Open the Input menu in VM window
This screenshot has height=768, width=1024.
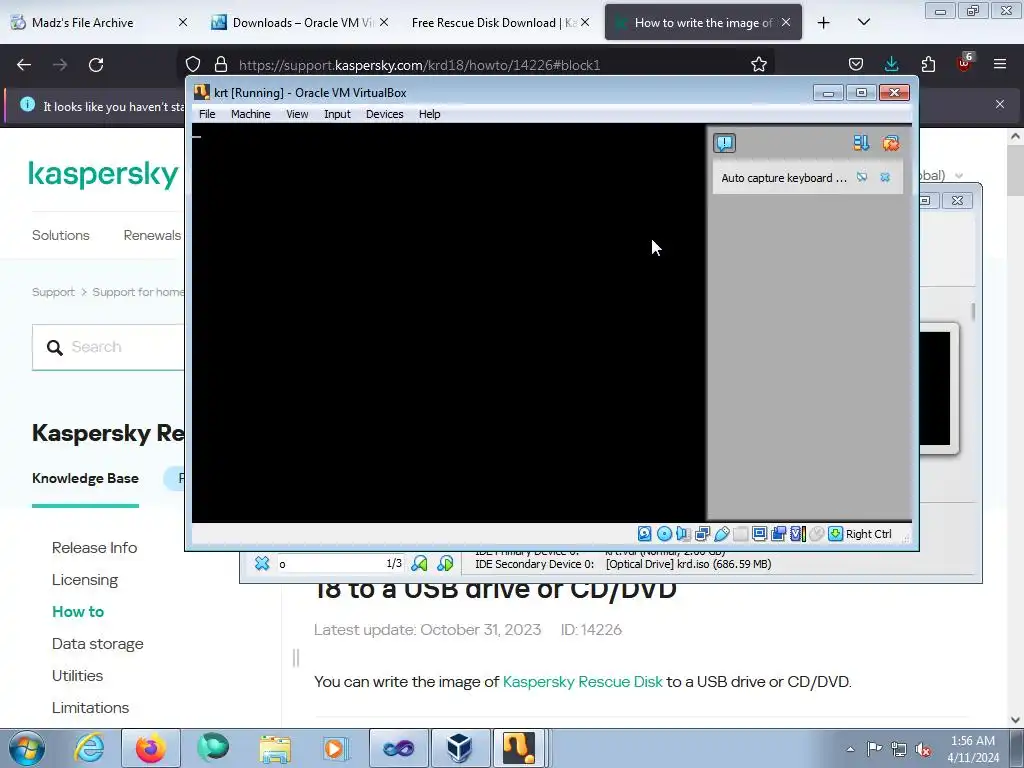pyautogui.click(x=337, y=114)
